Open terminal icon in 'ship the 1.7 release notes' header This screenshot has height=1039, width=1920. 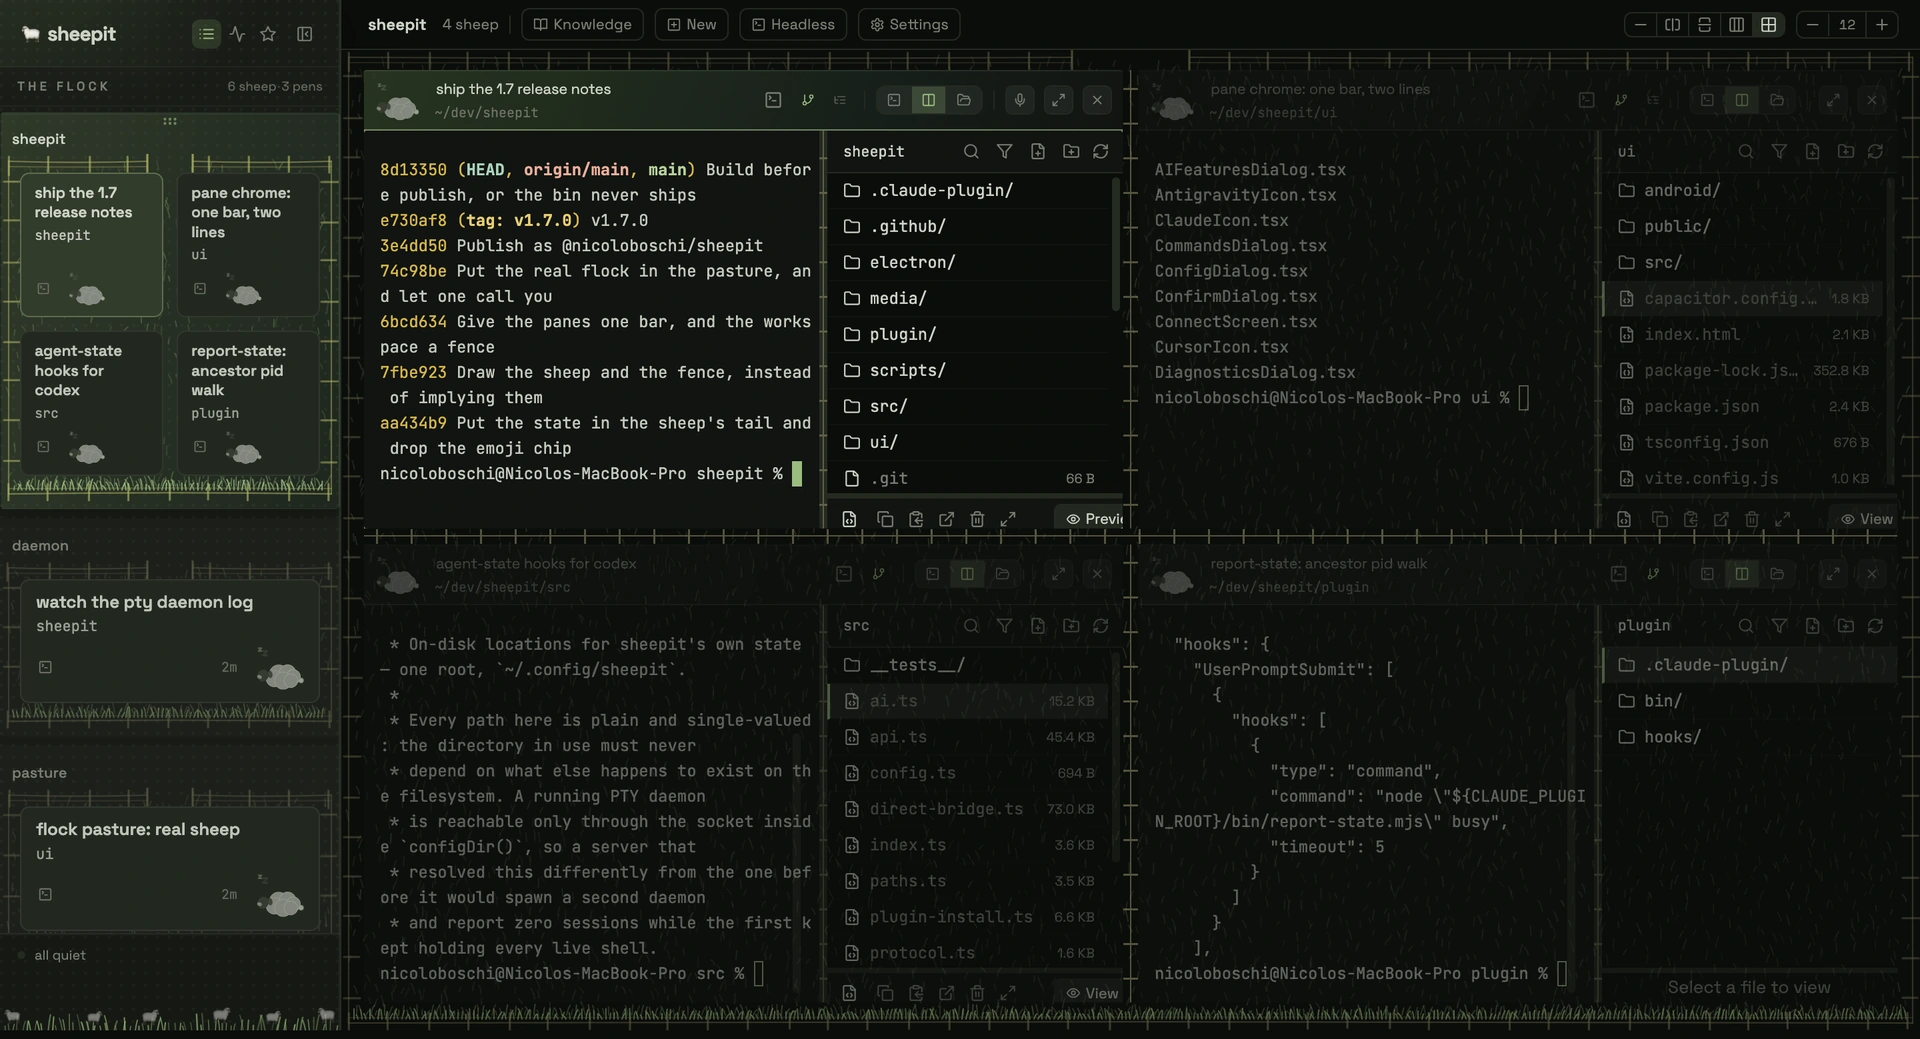(x=773, y=100)
